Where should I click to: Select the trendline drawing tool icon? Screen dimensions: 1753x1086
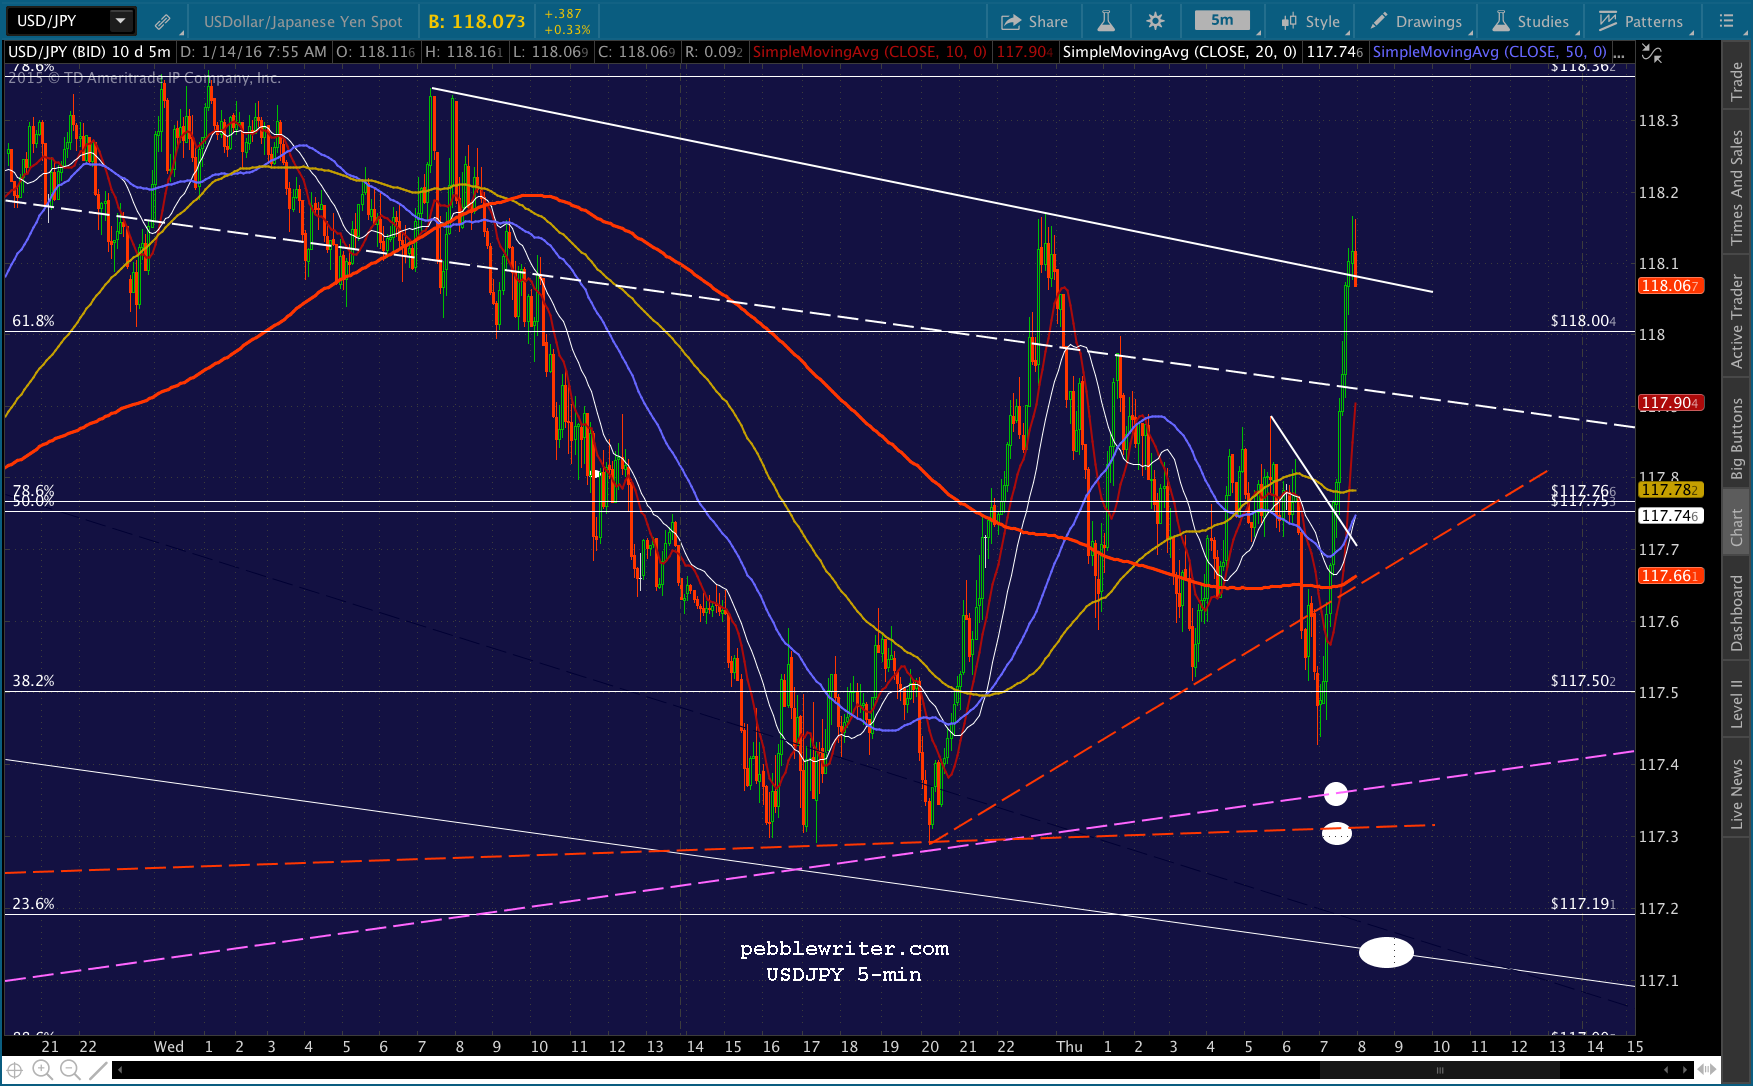click(97, 1070)
